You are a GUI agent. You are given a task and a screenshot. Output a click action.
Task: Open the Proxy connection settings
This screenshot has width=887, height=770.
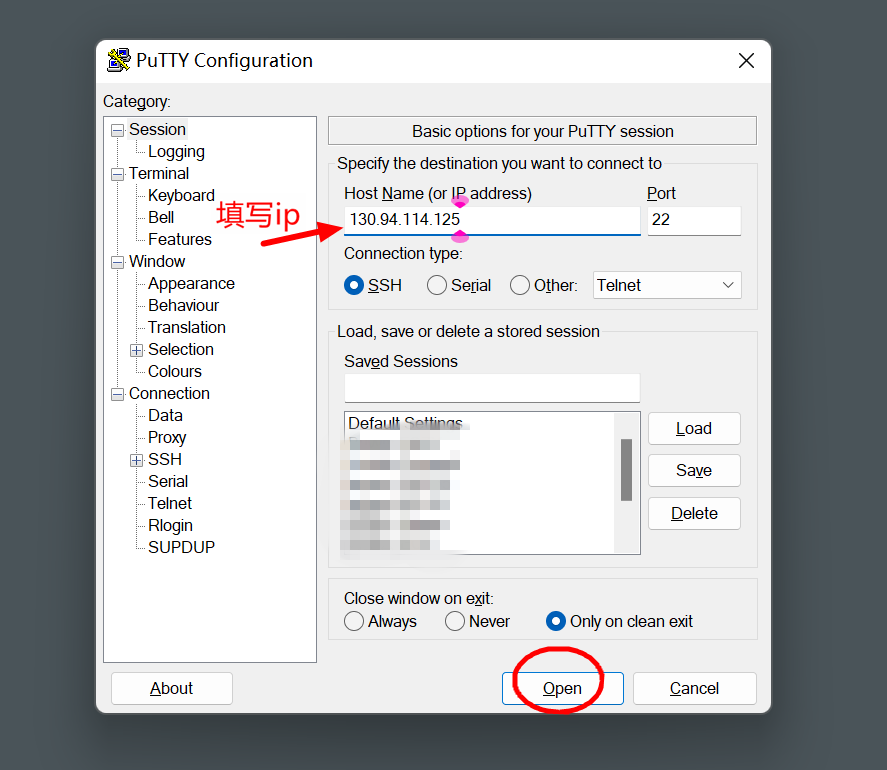pyautogui.click(x=167, y=438)
